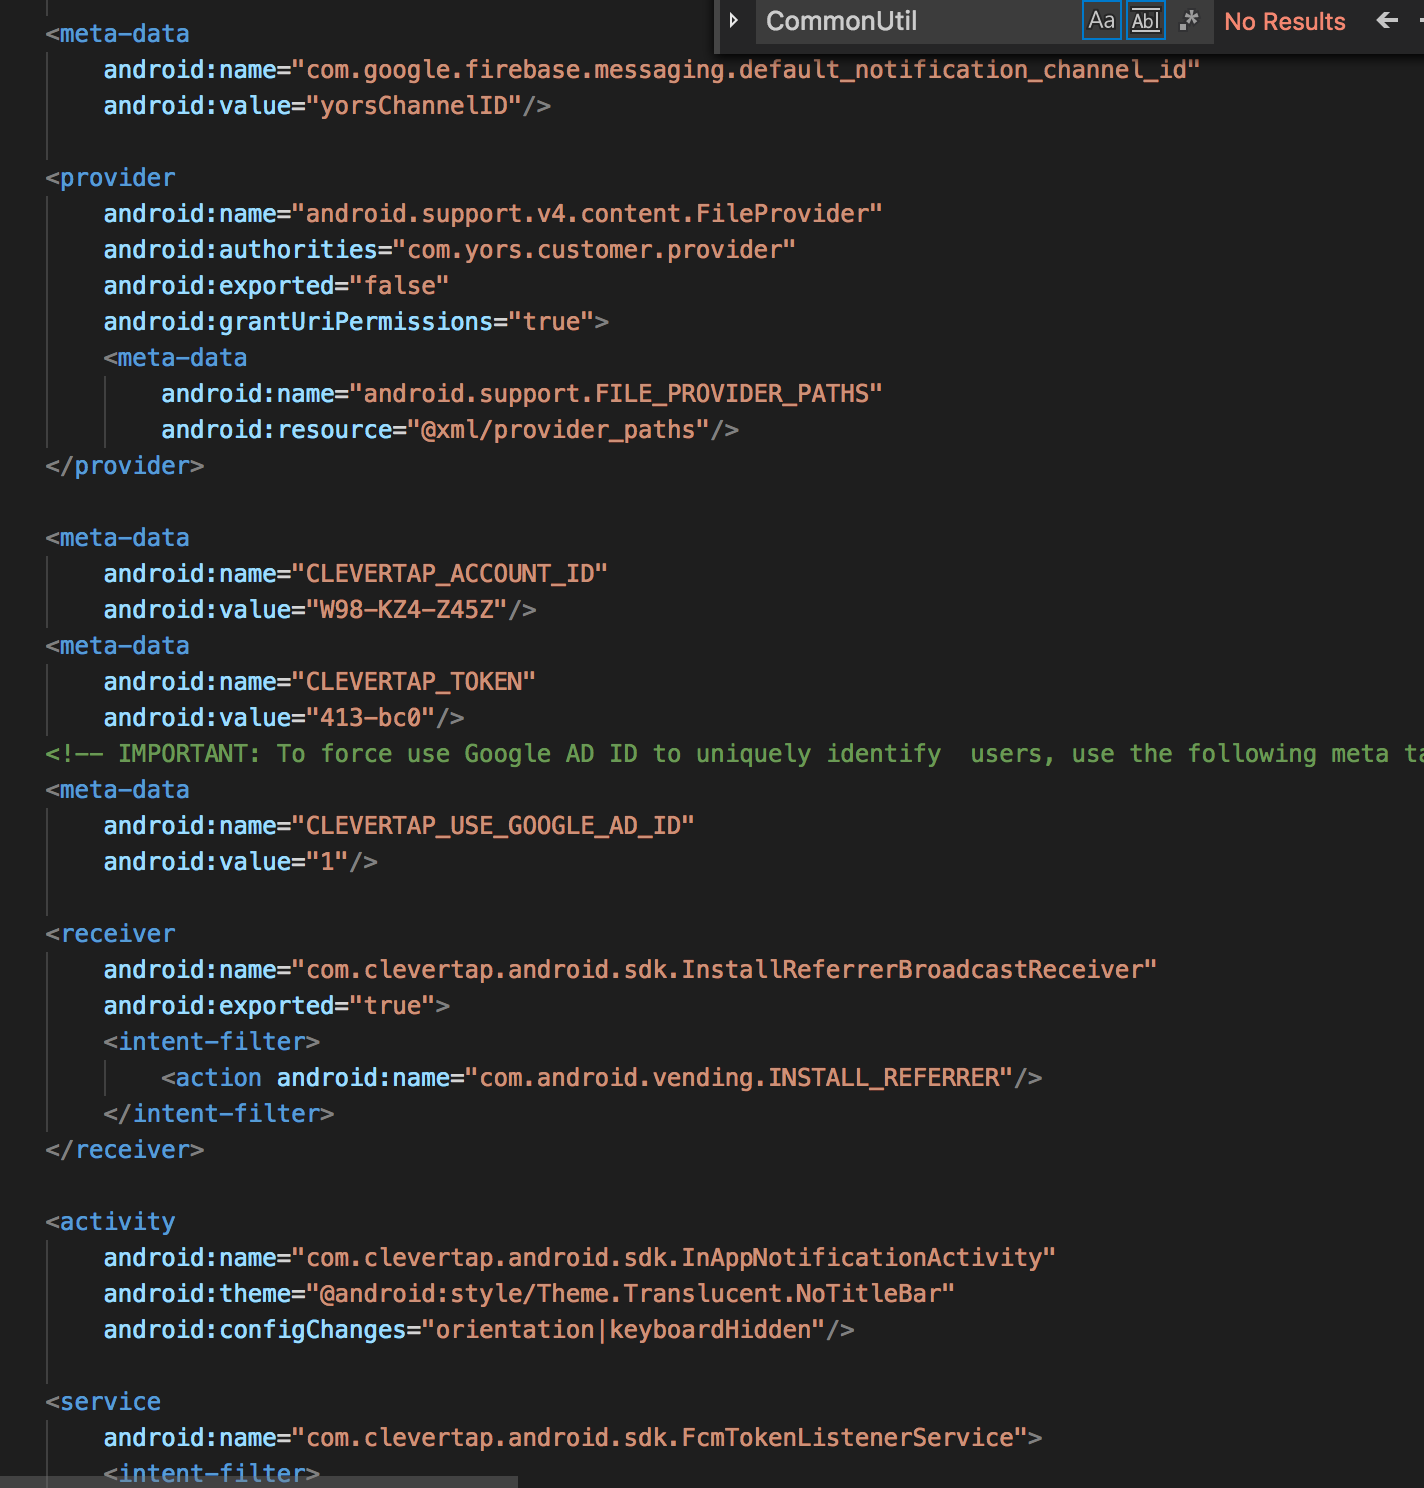Toggle whole word matching in search
The image size is (1424, 1488).
click(1145, 20)
